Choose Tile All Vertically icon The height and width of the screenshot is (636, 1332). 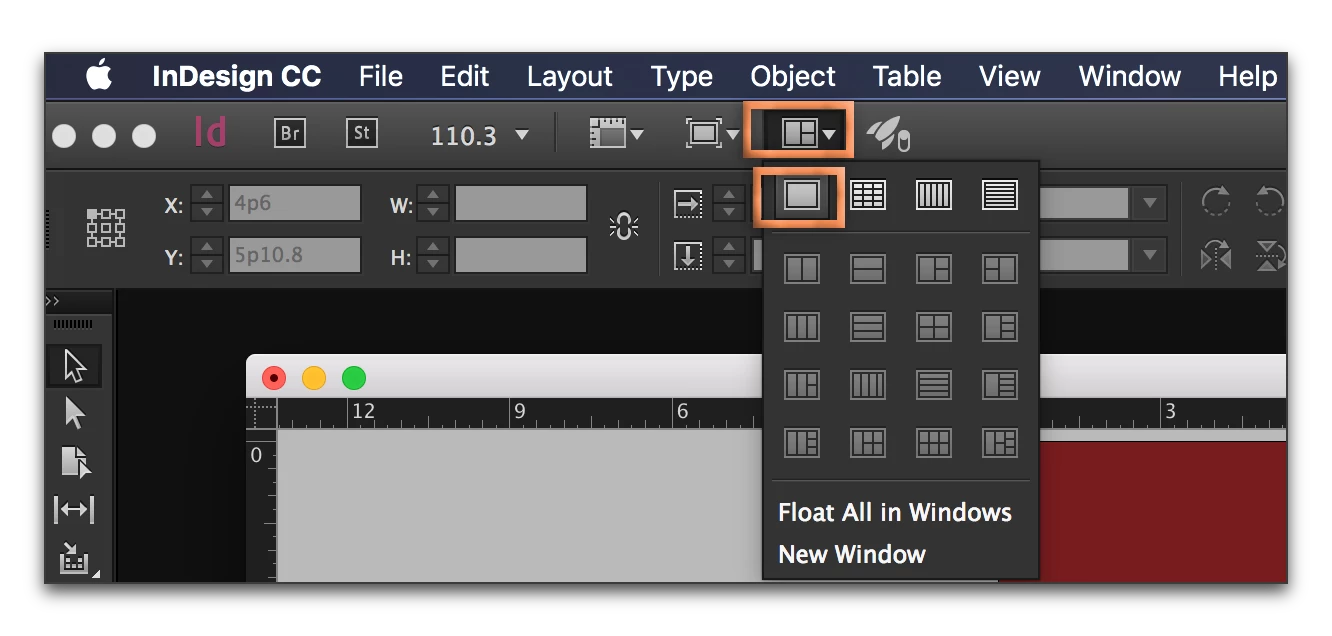point(933,195)
